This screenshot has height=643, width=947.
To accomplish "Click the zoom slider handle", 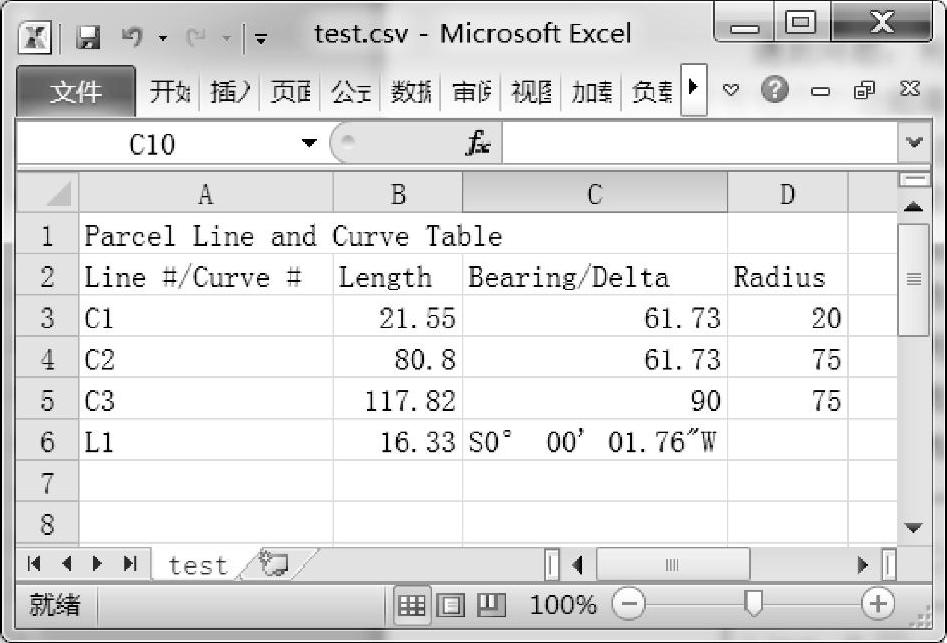I will coord(753,604).
